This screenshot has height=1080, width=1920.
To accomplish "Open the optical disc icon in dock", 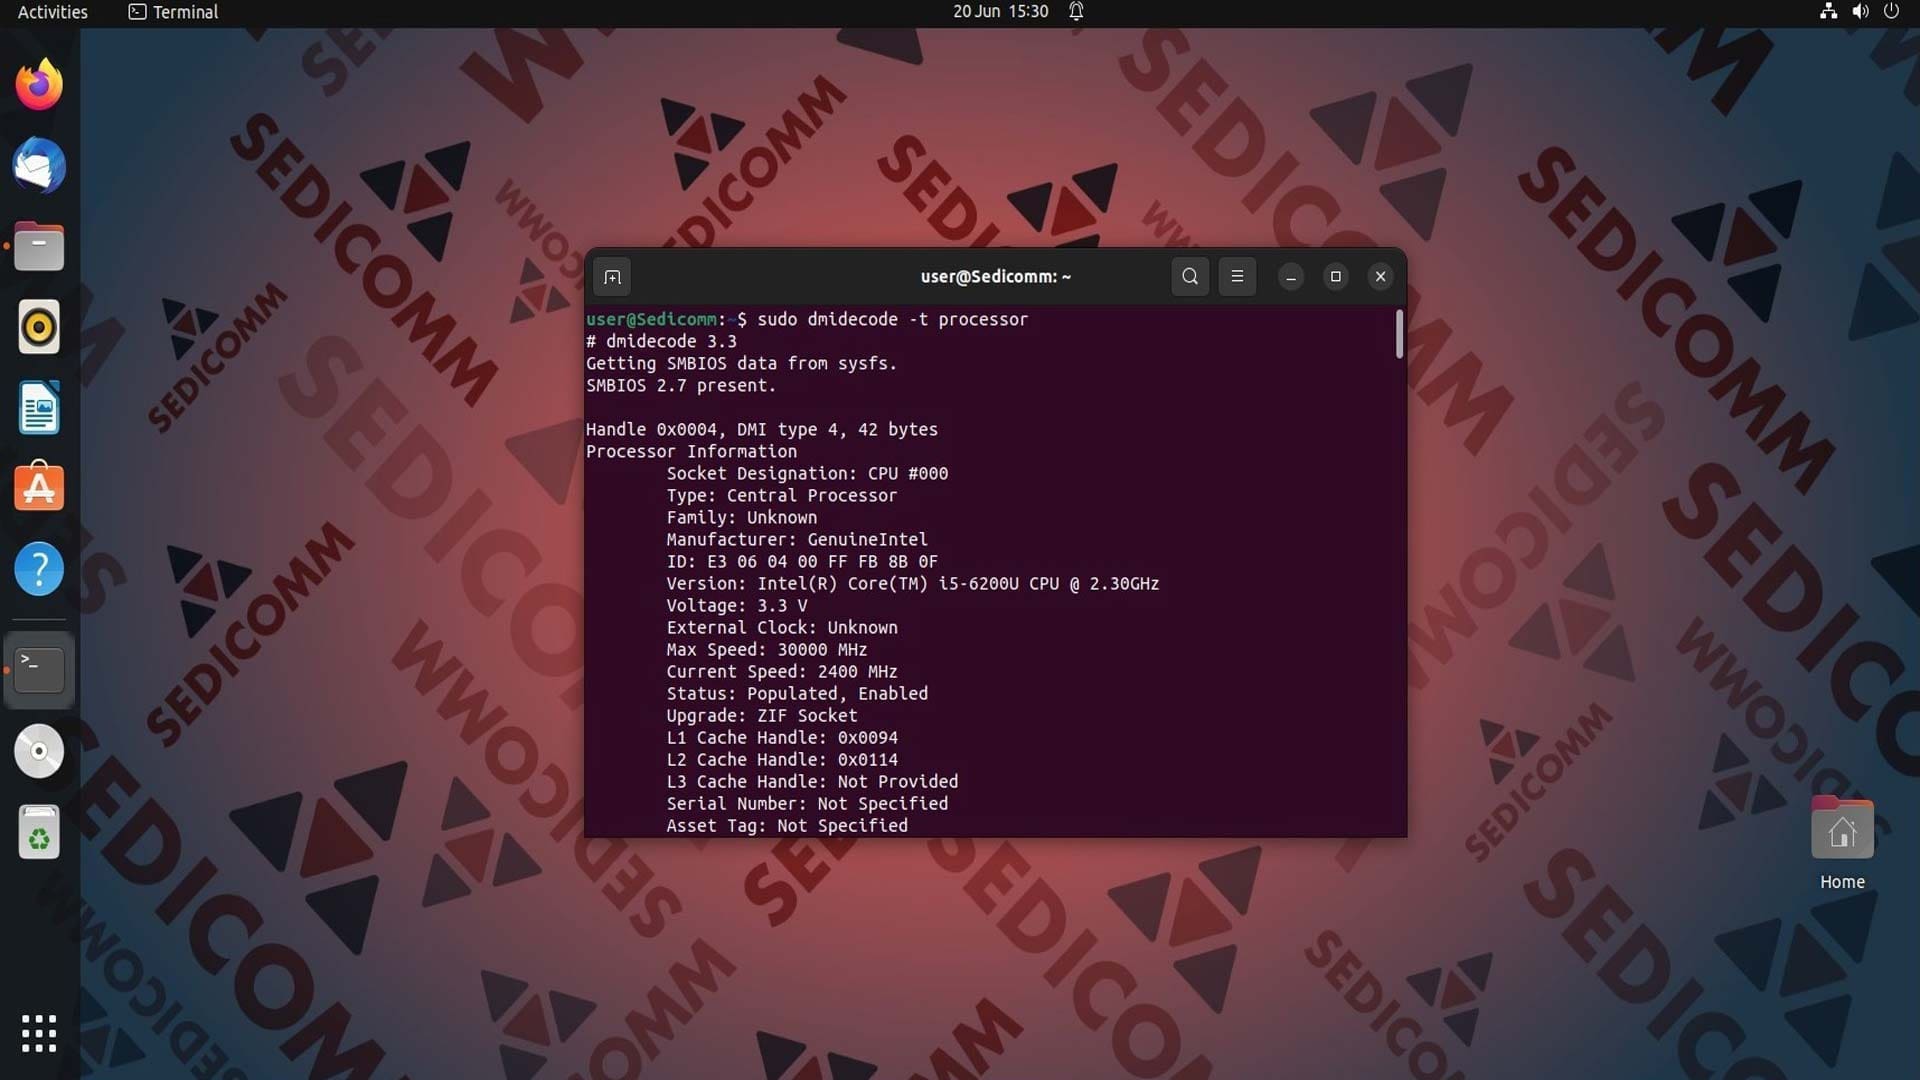I will point(39,751).
